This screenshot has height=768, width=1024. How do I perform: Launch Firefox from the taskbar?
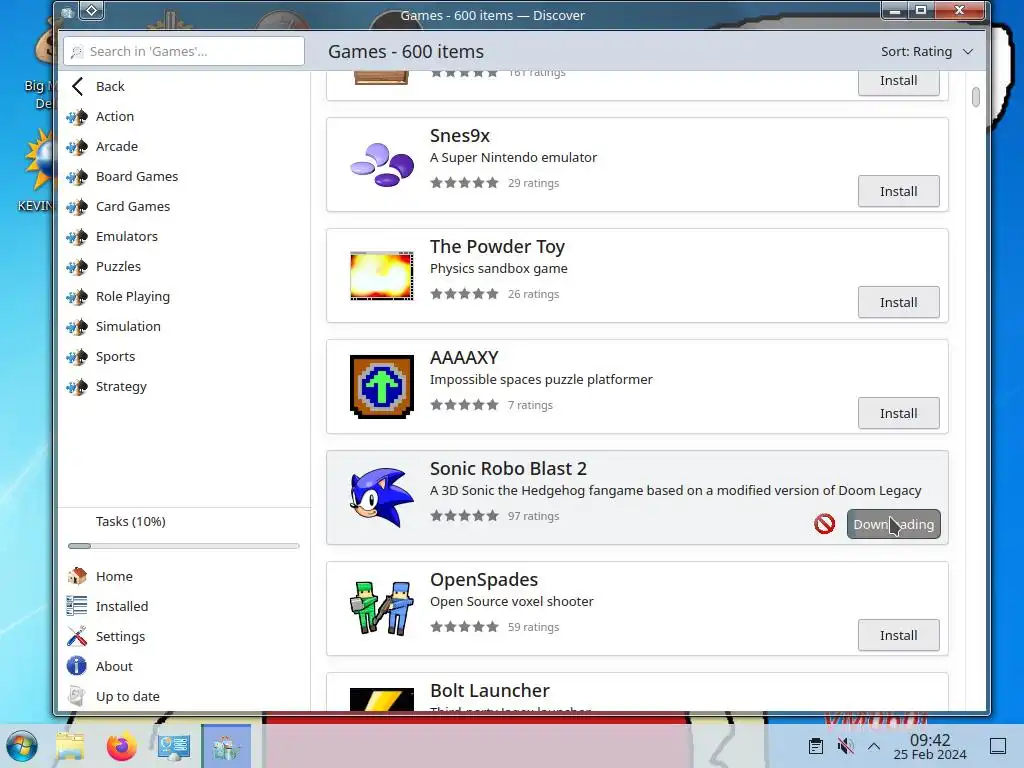click(x=121, y=746)
